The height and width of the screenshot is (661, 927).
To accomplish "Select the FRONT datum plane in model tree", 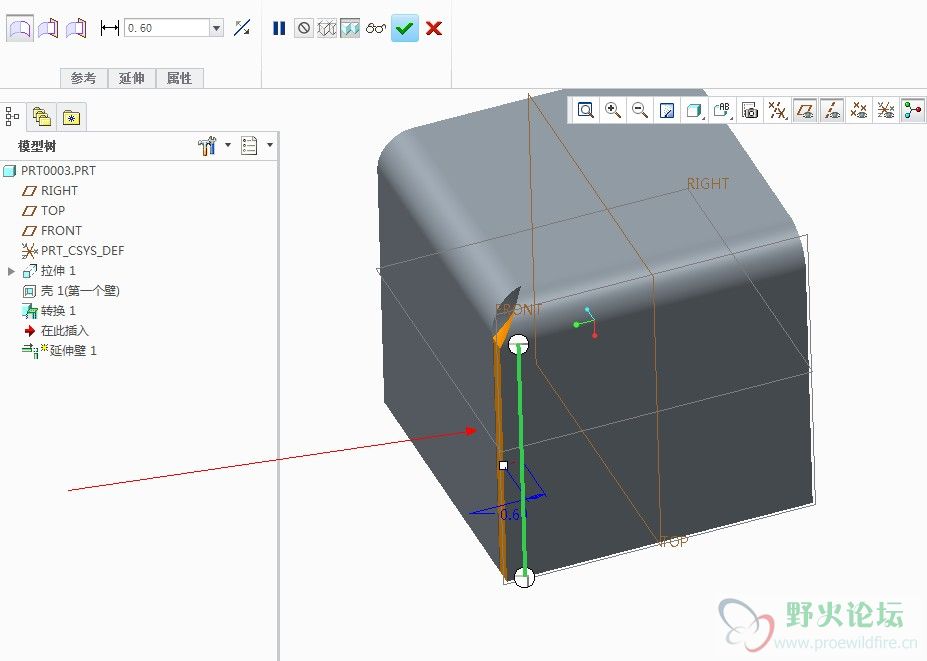I will (51, 231).
